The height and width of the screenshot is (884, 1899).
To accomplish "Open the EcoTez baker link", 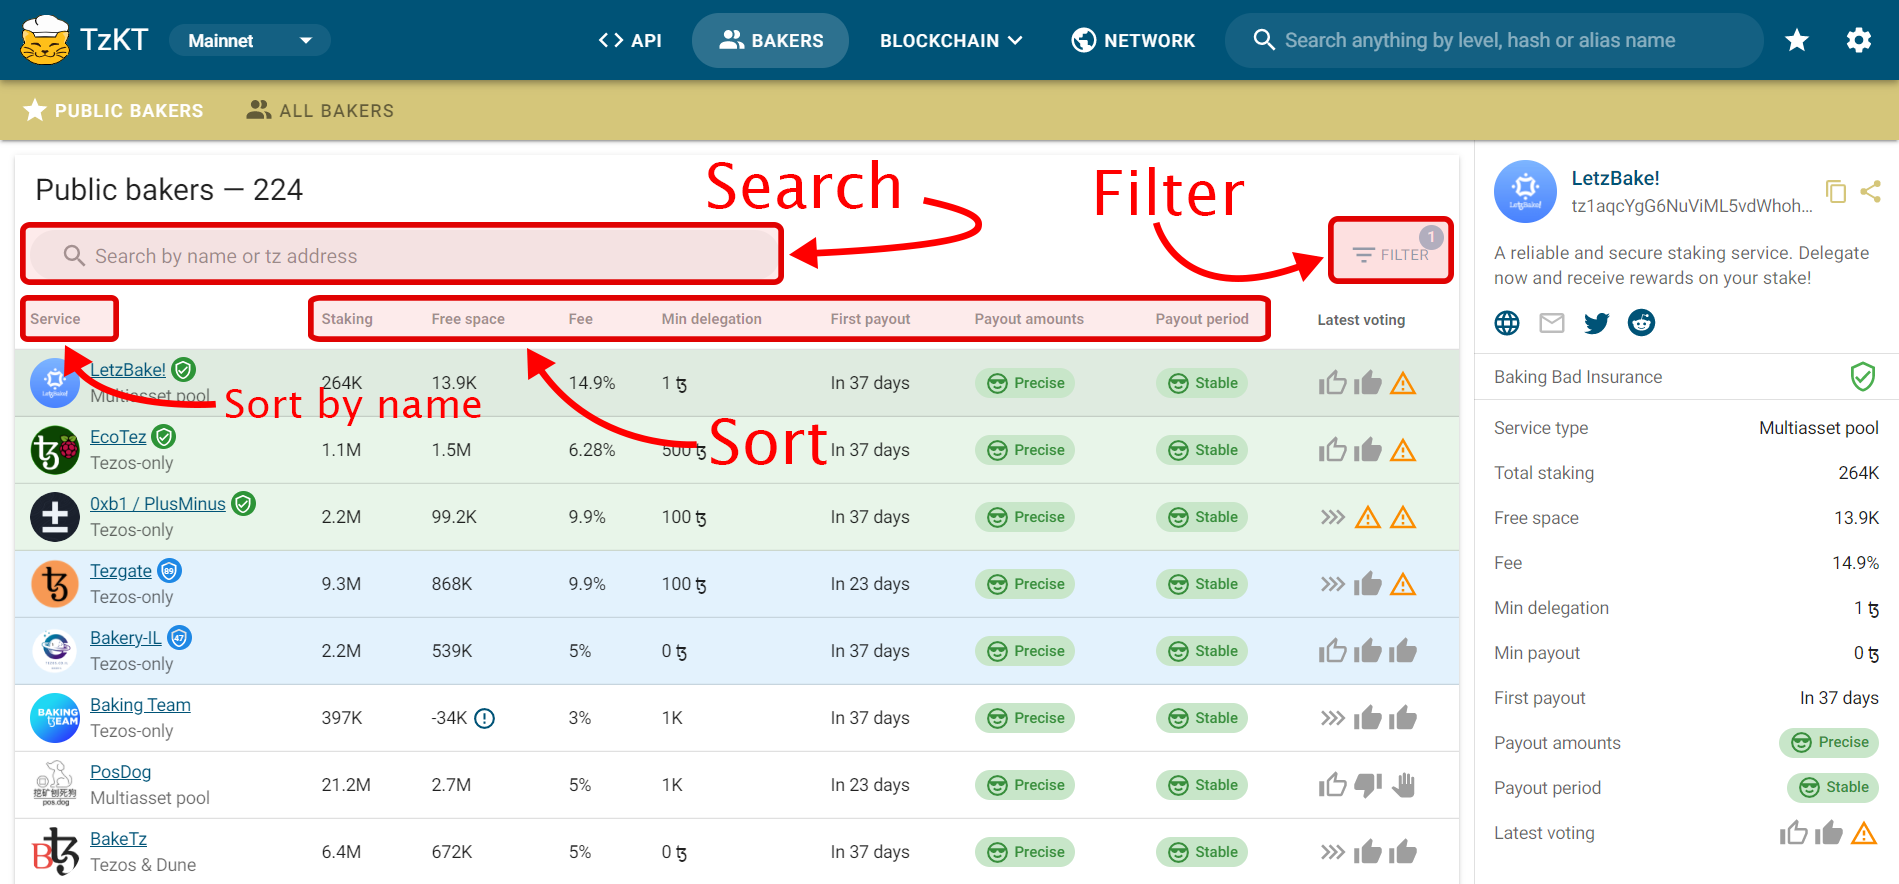I will click(118, 437).
